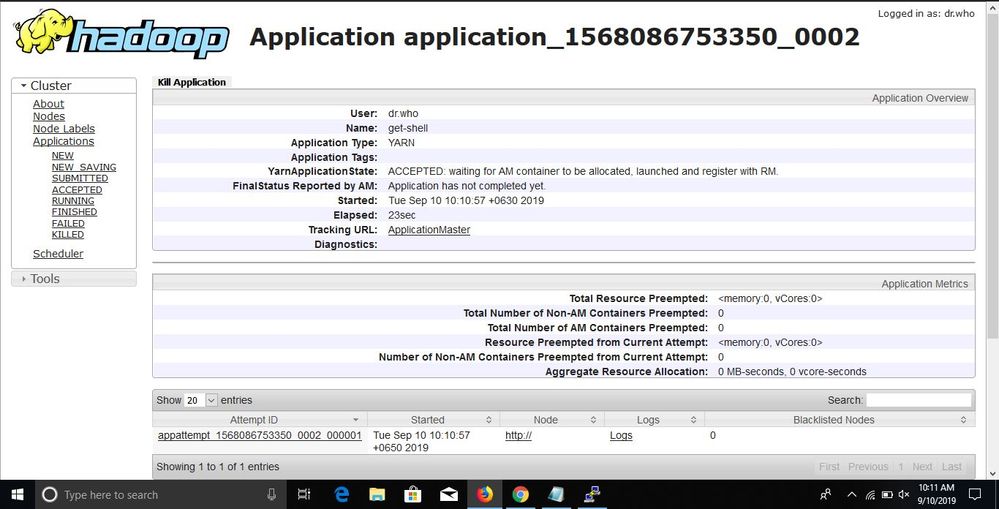Click the 'get-shell' application name value

(408, 128)
